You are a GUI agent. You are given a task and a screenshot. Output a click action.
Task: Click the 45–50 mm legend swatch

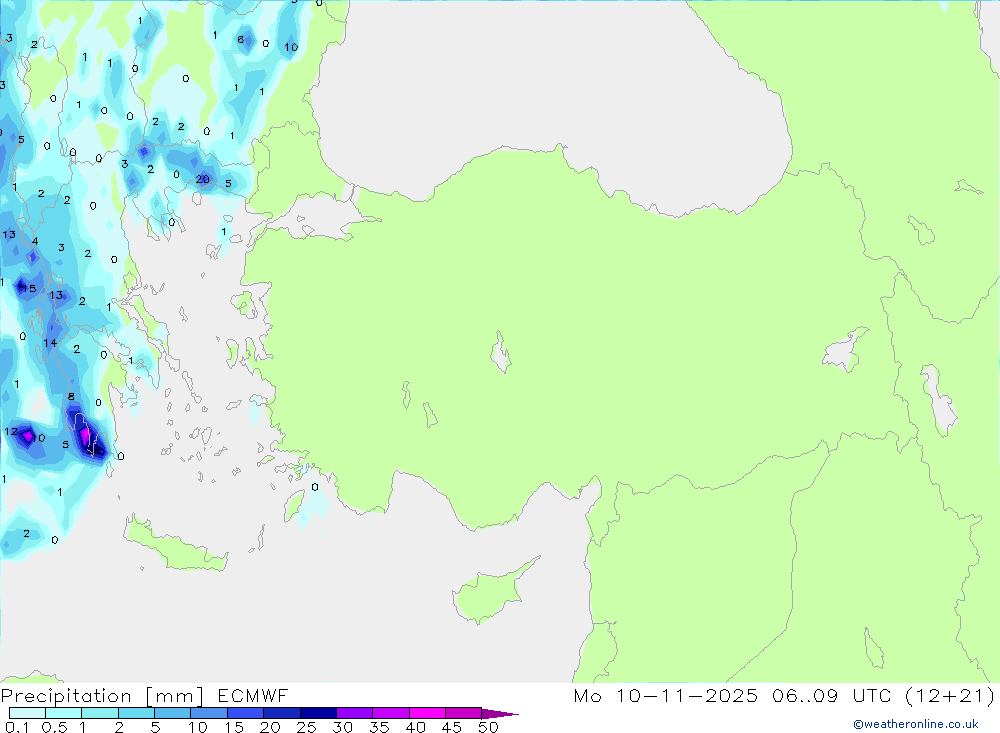[463, 713]
